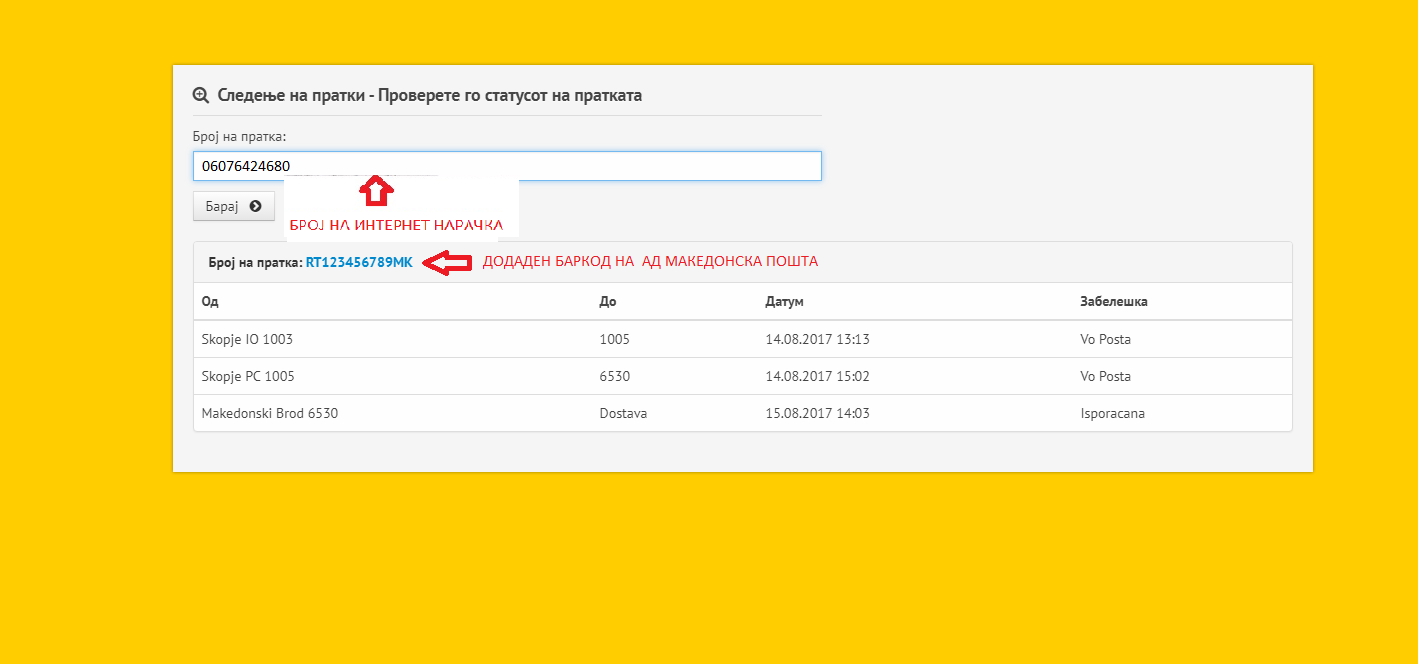The width and height of the screenshot is (1418, 664).
Task: Select the Датум column header
Action: tap(784, 301)
